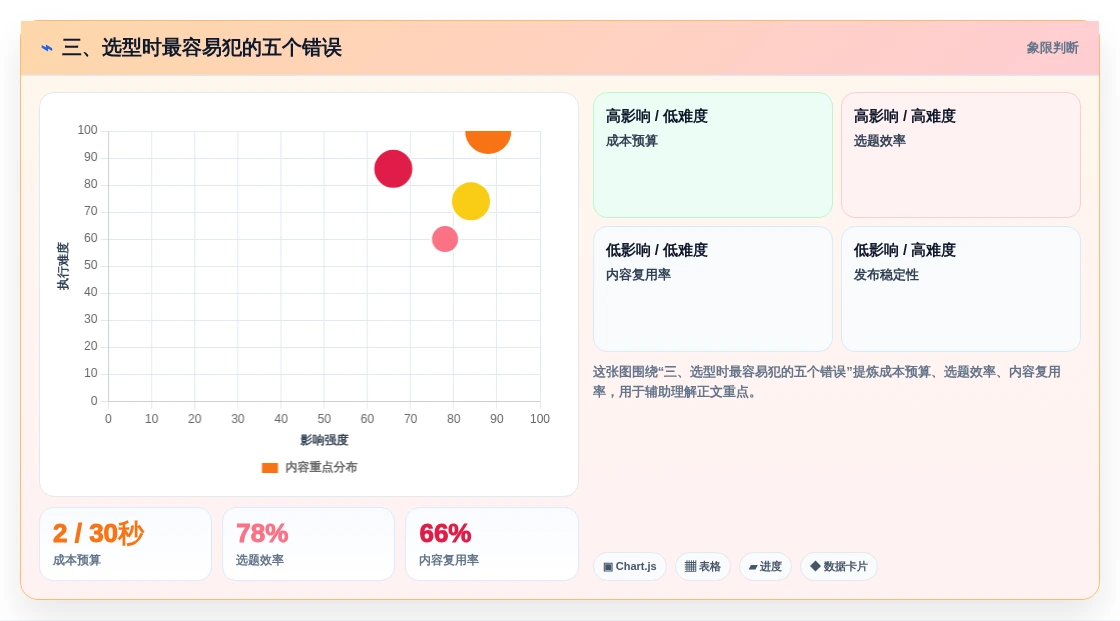Screen dimensions: 1120x621
Task: Select the Chart.js tag chip
Action: coord(629,567)
